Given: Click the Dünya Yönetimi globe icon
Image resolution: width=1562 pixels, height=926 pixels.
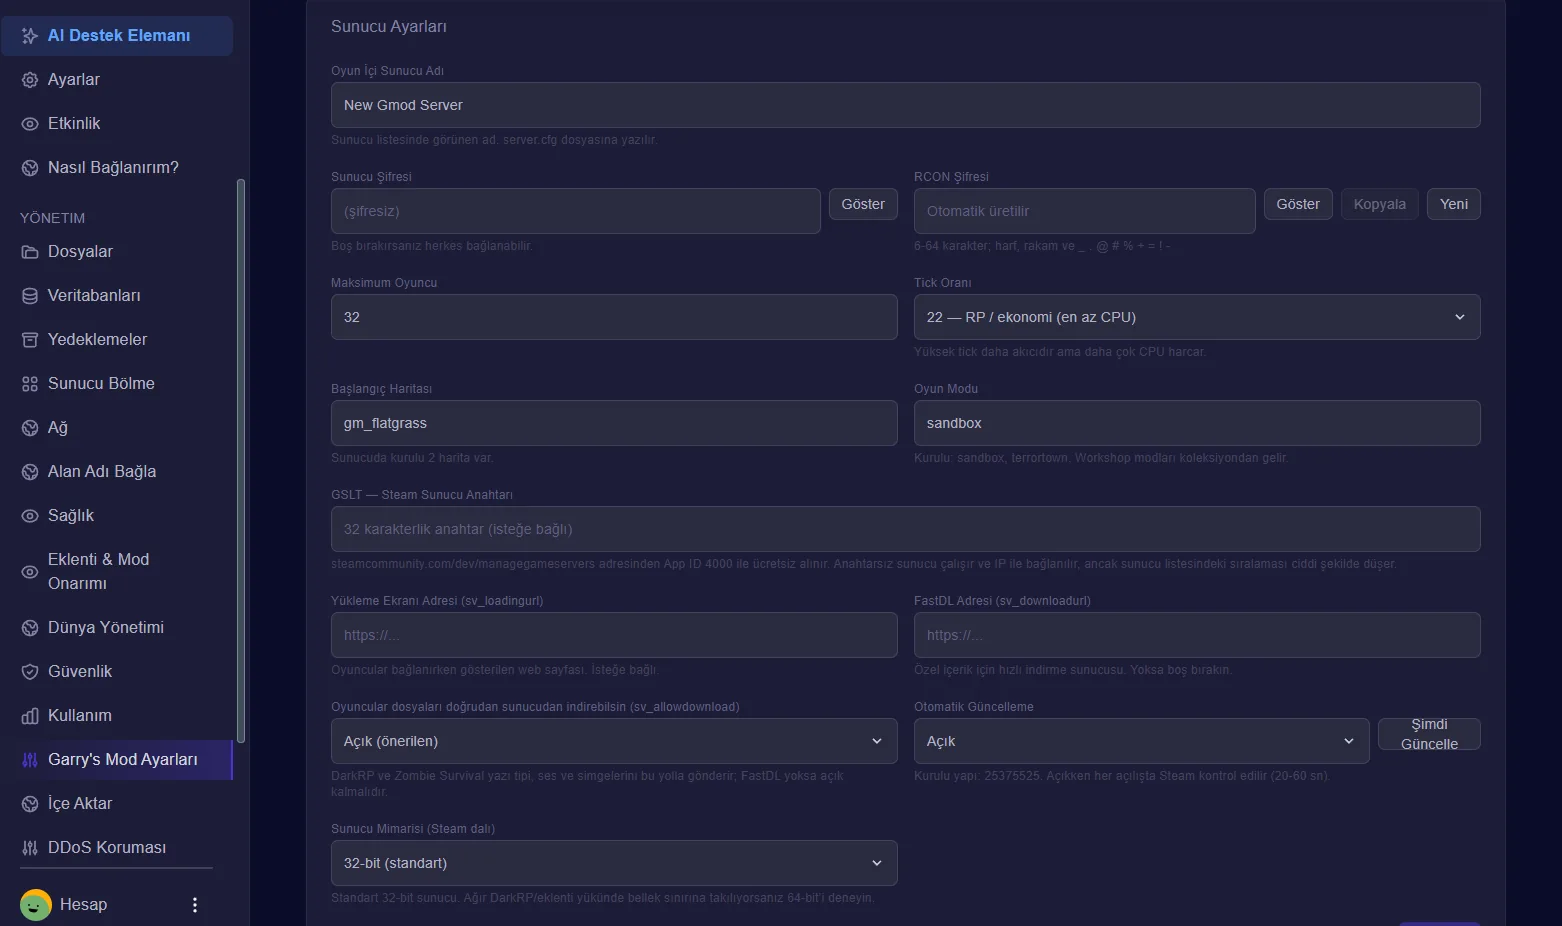Looking at the screenshot, I should (30, 628).
